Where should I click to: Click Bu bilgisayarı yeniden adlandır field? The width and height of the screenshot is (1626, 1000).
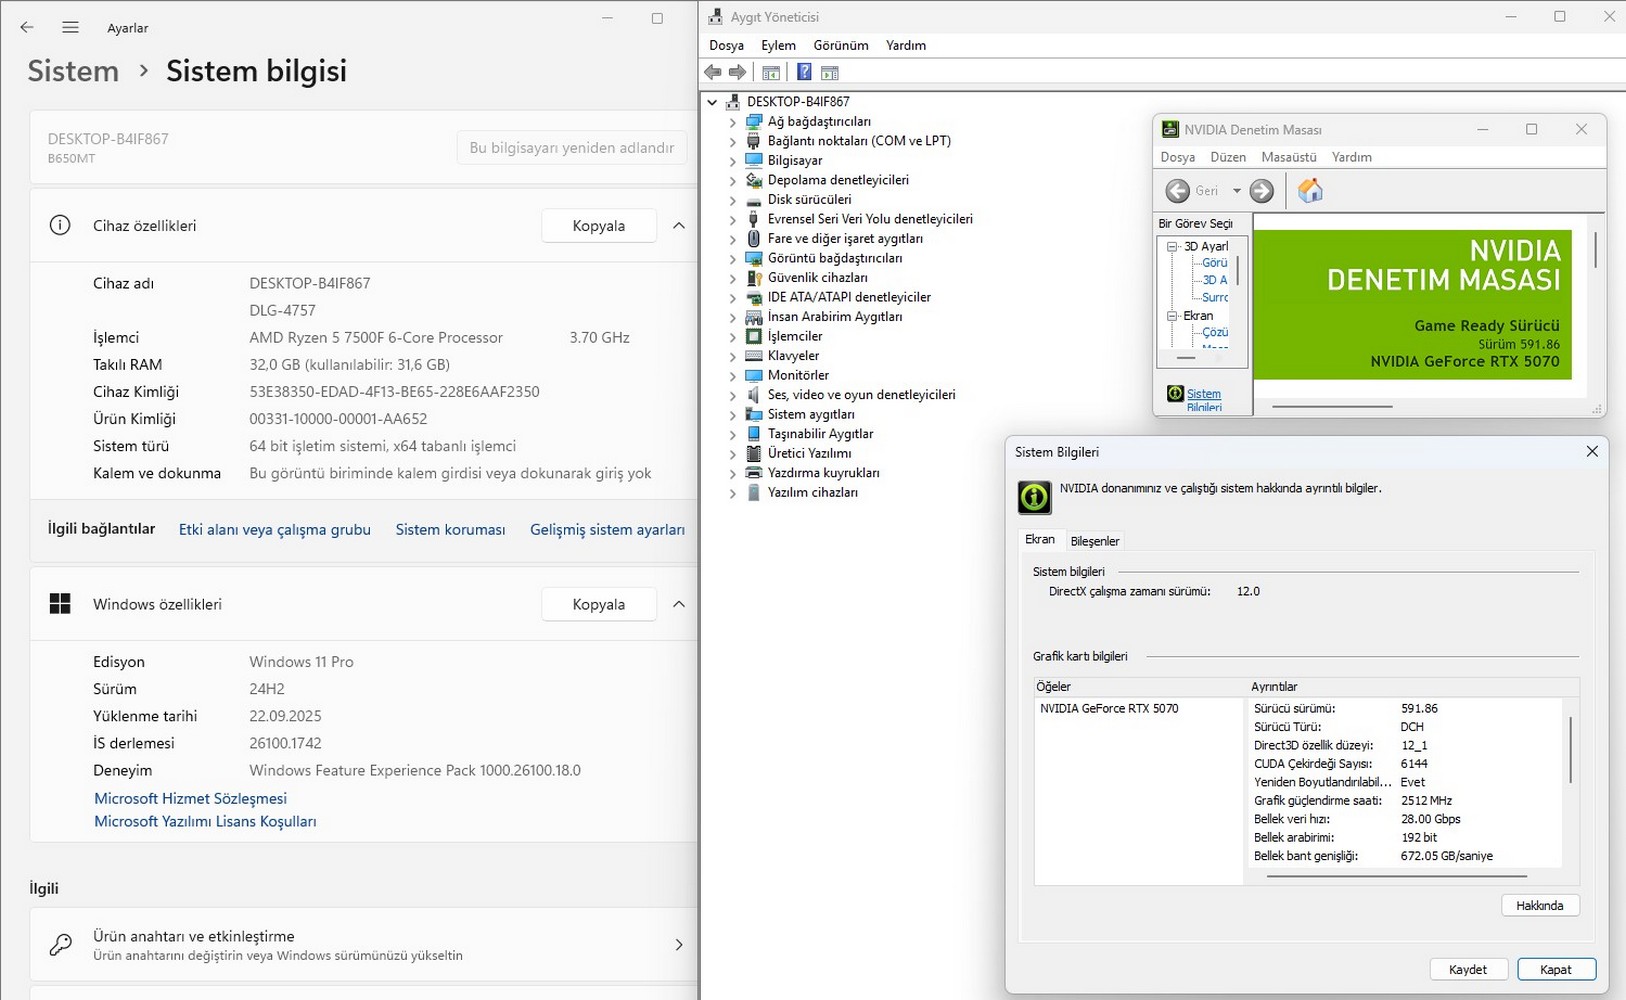click(571, 148)
